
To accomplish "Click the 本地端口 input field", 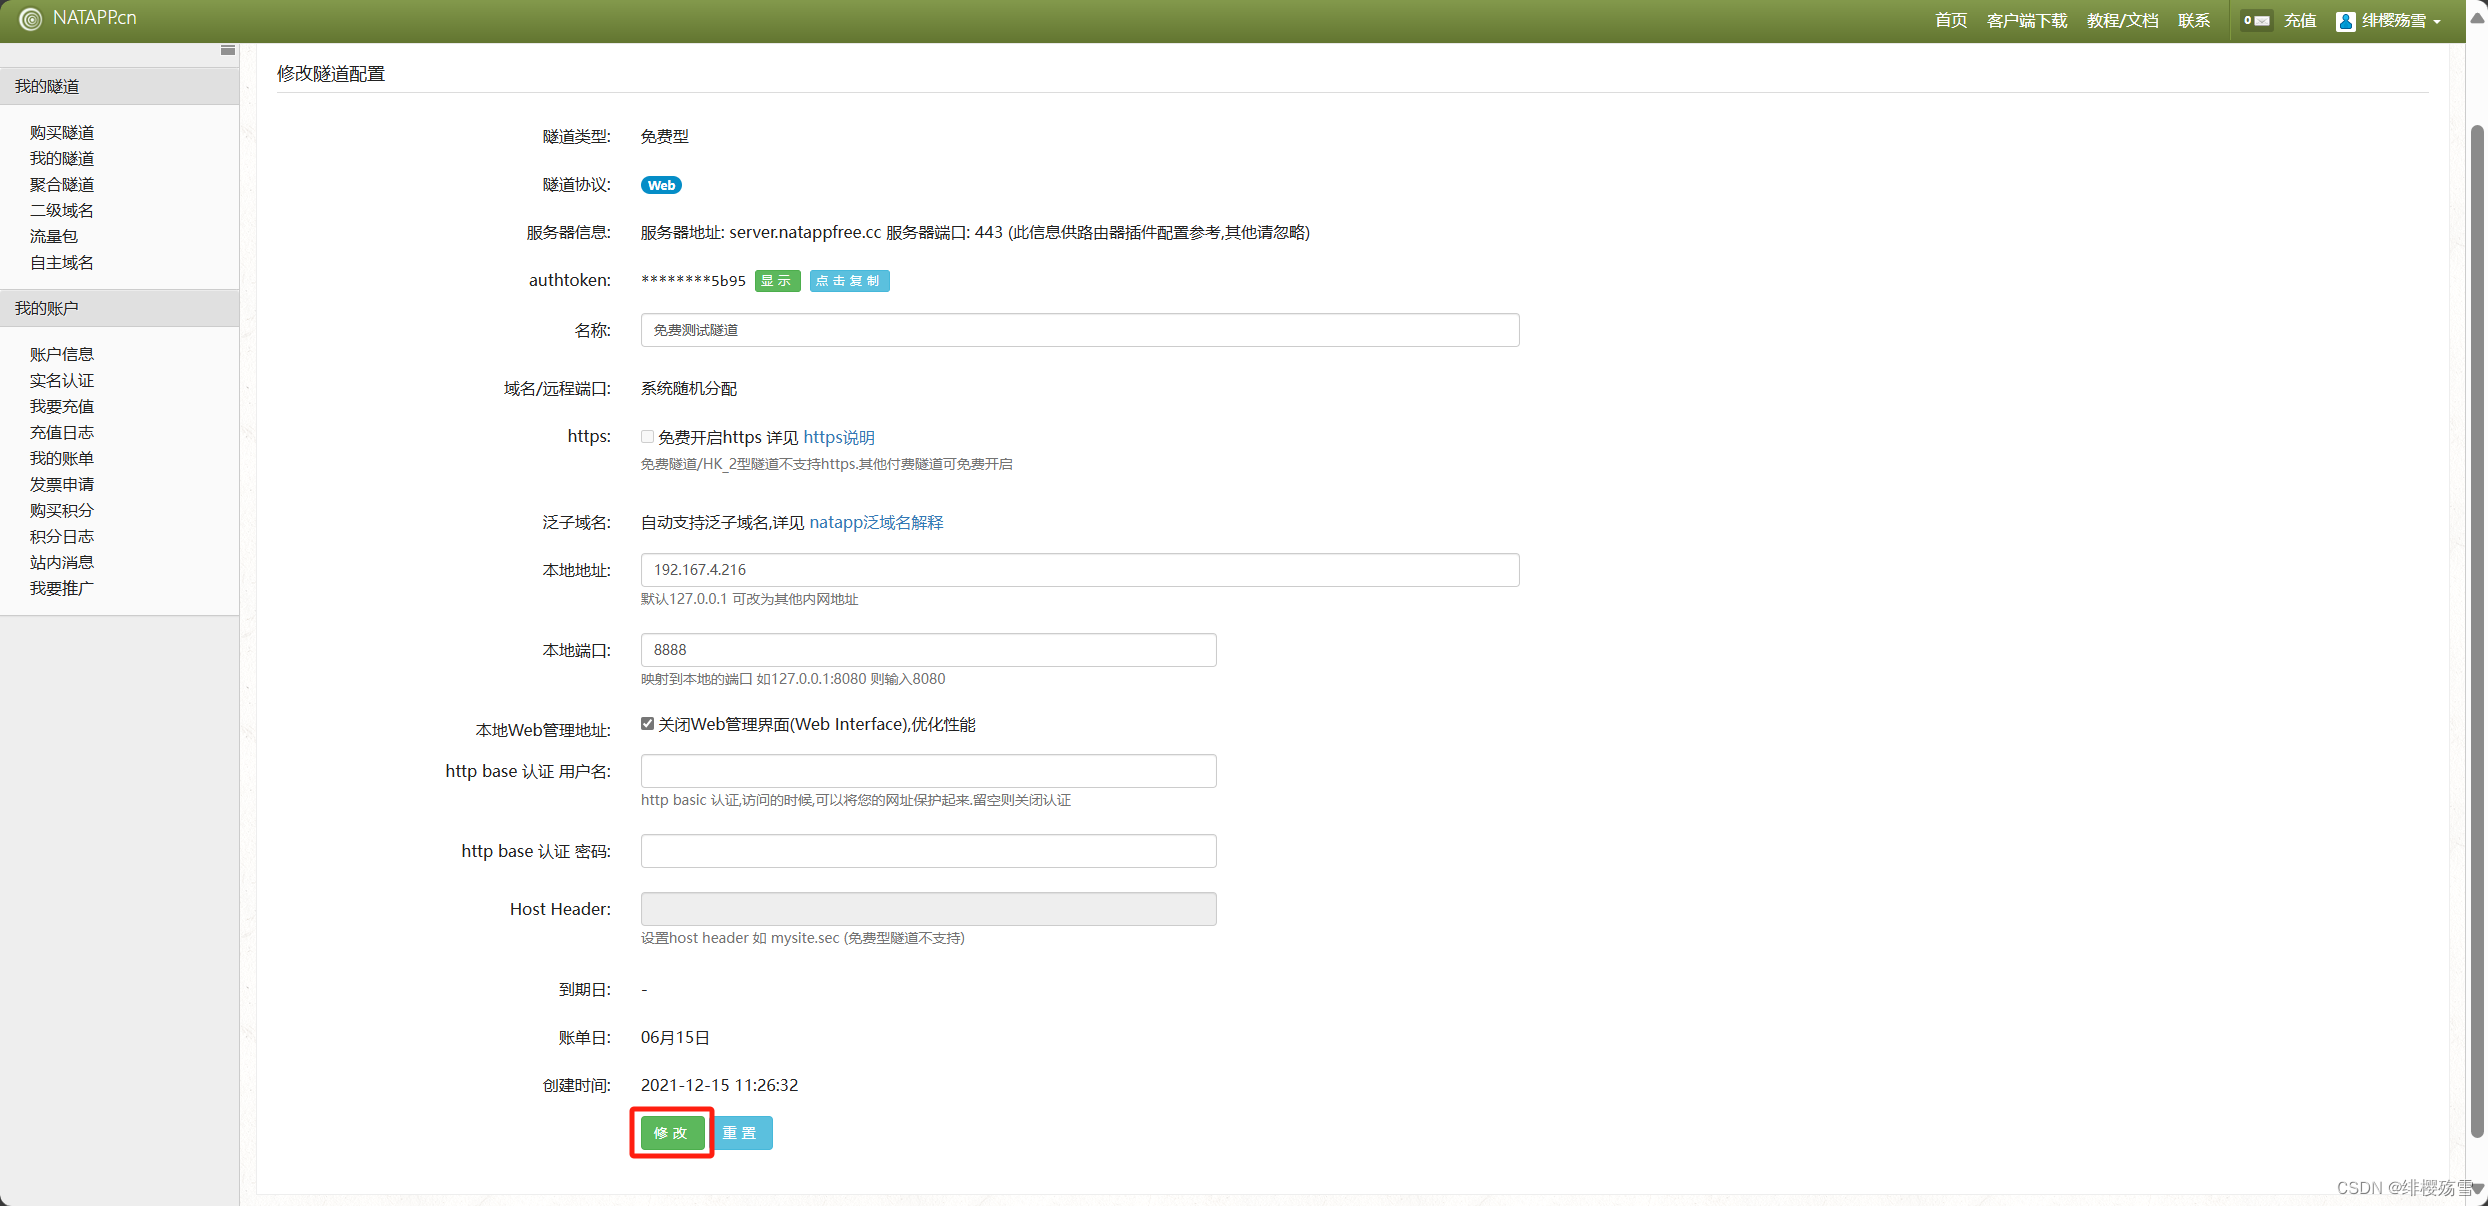I will coord(927,650).
